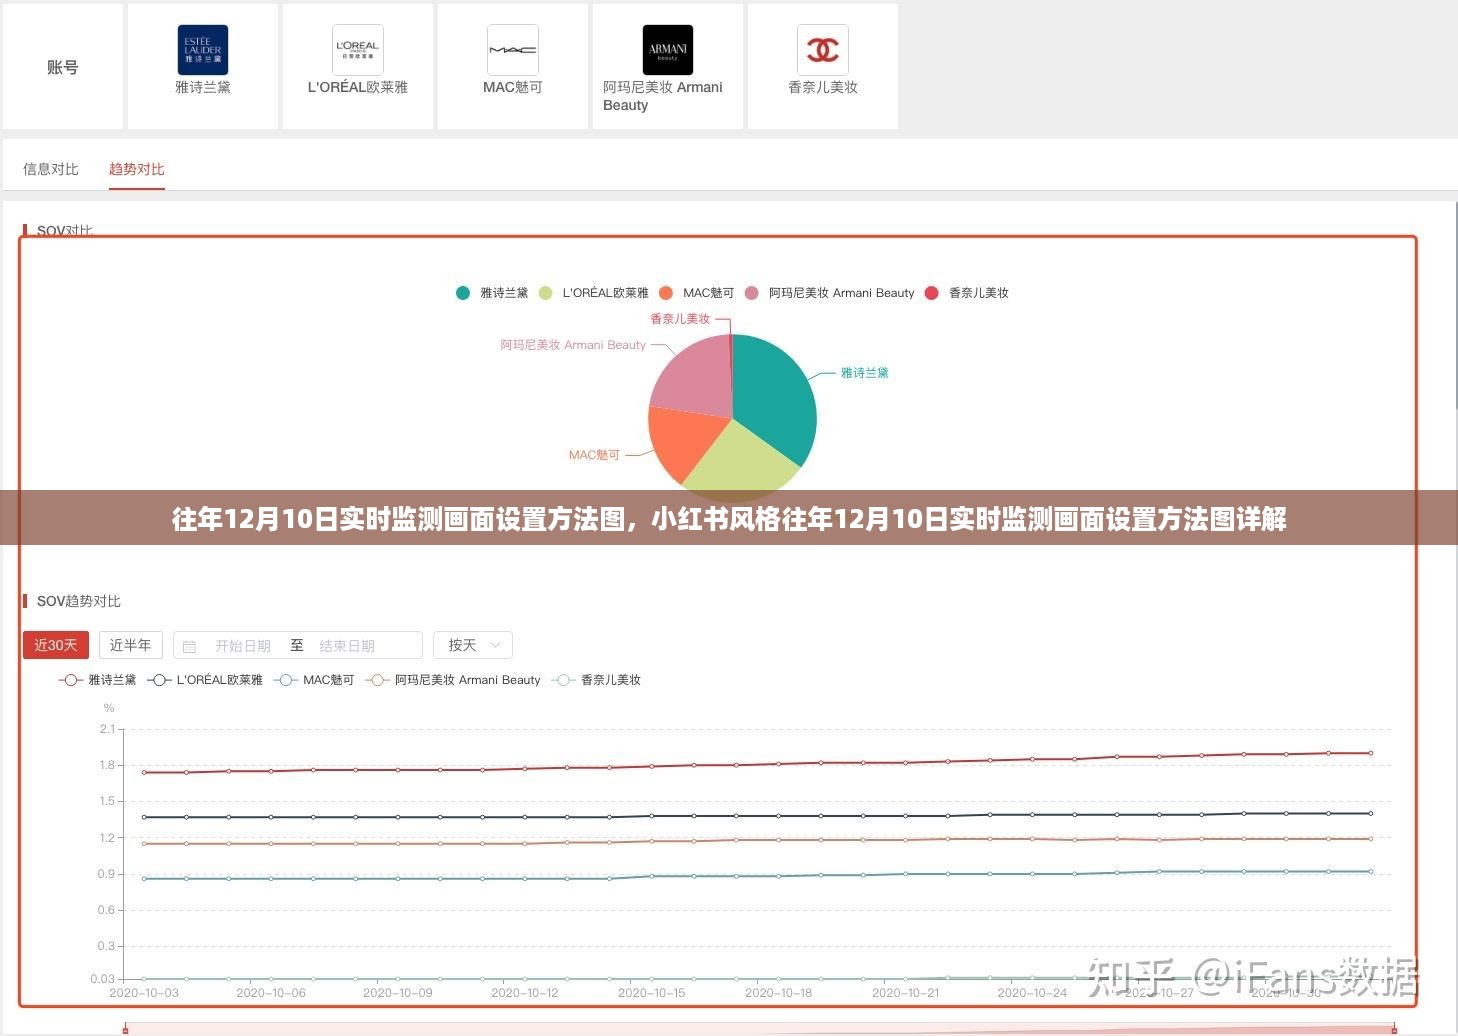Click the 雅诗兰黛 account card label

(203, 87)
